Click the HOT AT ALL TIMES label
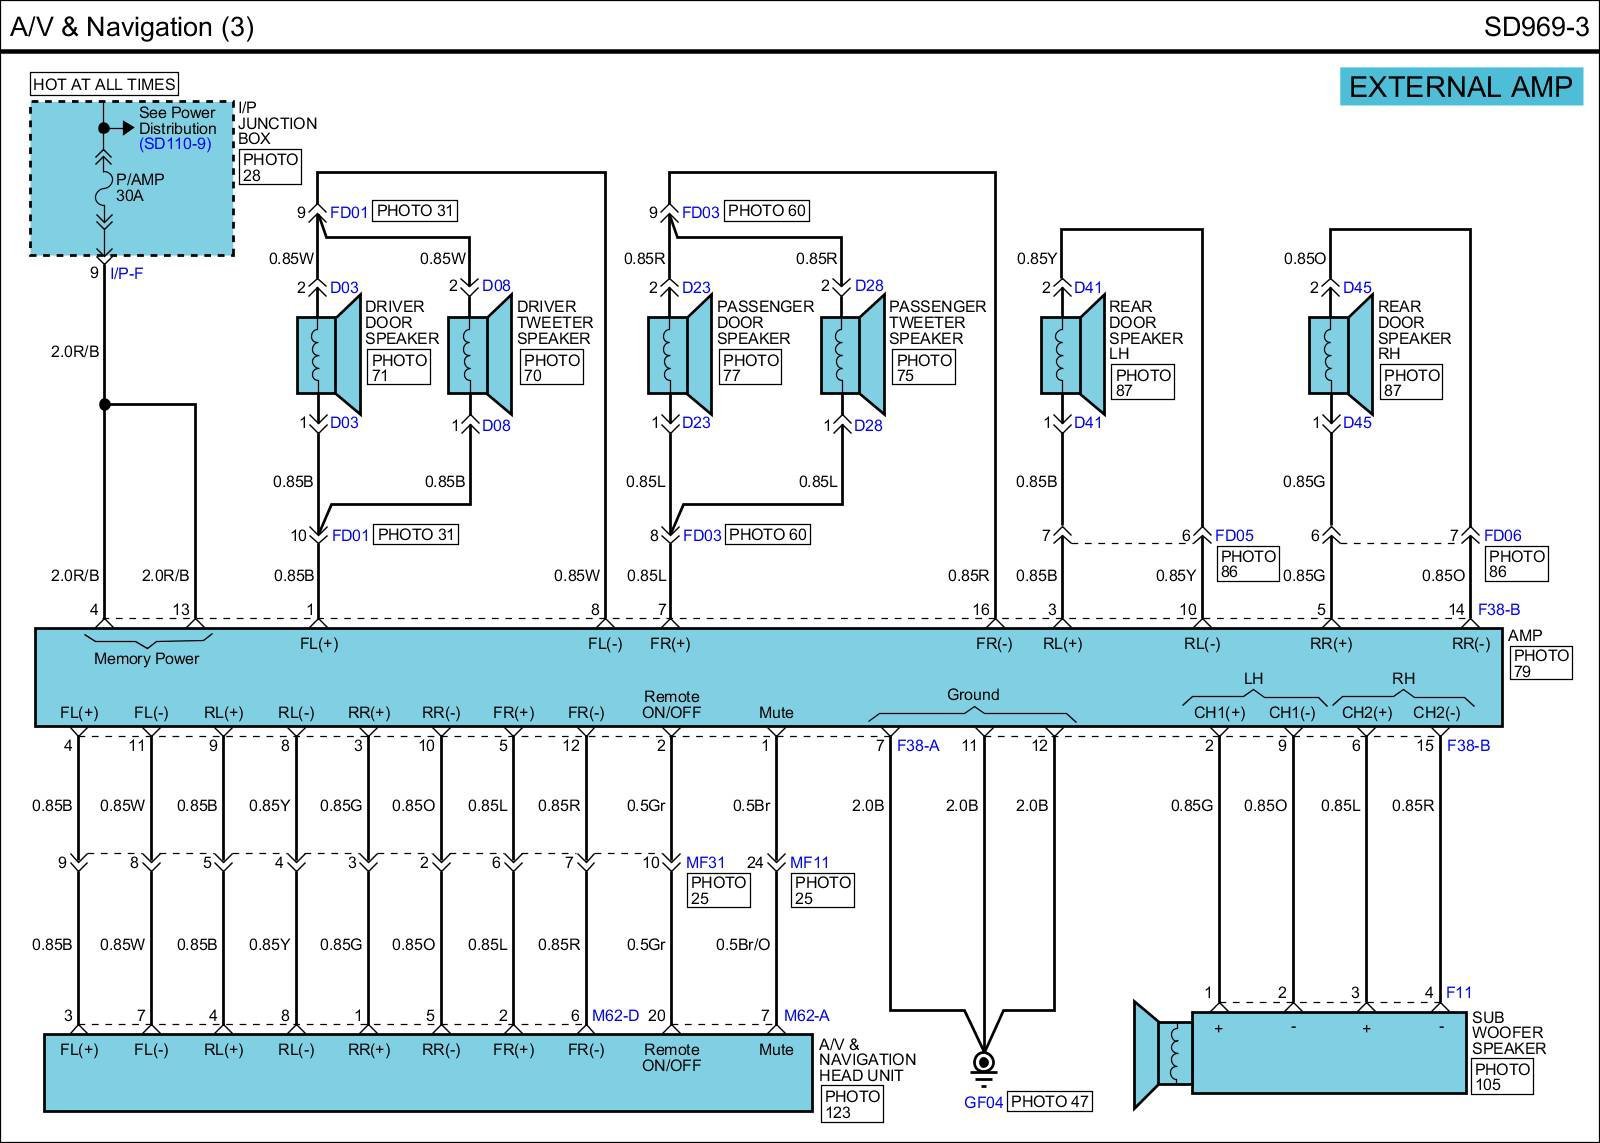Screen dimensions: 1600x1143 coord(104,85)
